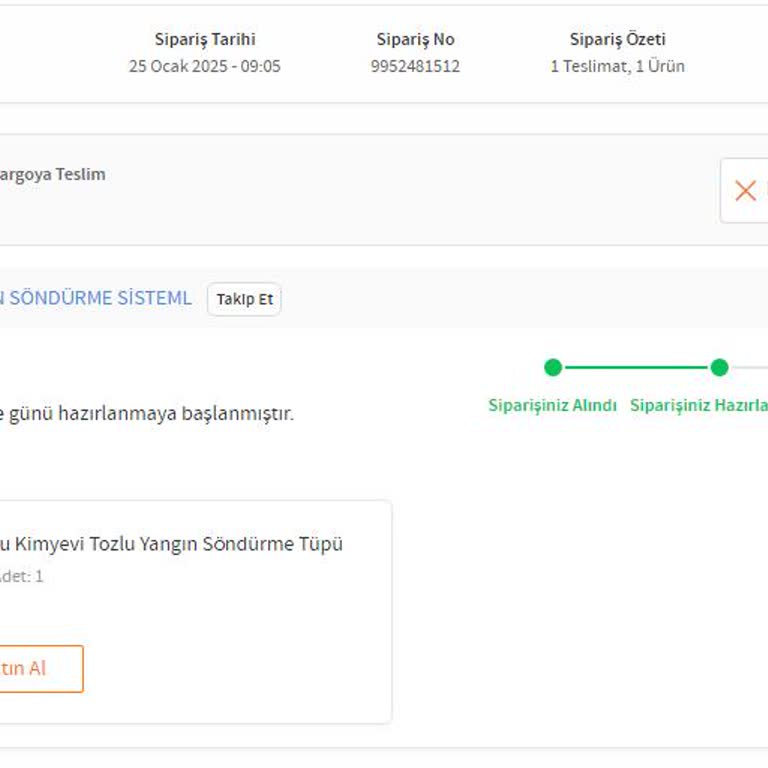768x768 pixels.
Task: Click the Kargoya Teslim label
Action: 52,175
